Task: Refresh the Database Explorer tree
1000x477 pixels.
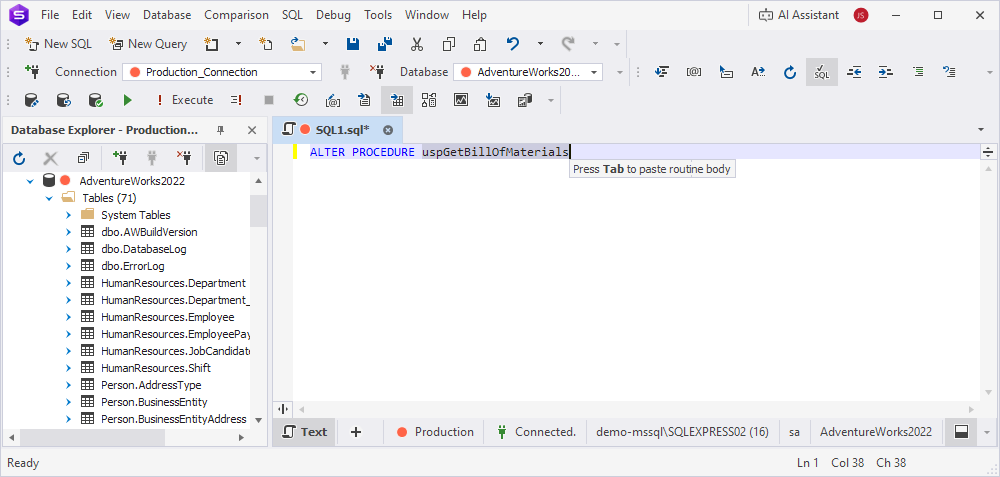Action: pyautogui.click(x=19, y=158)
